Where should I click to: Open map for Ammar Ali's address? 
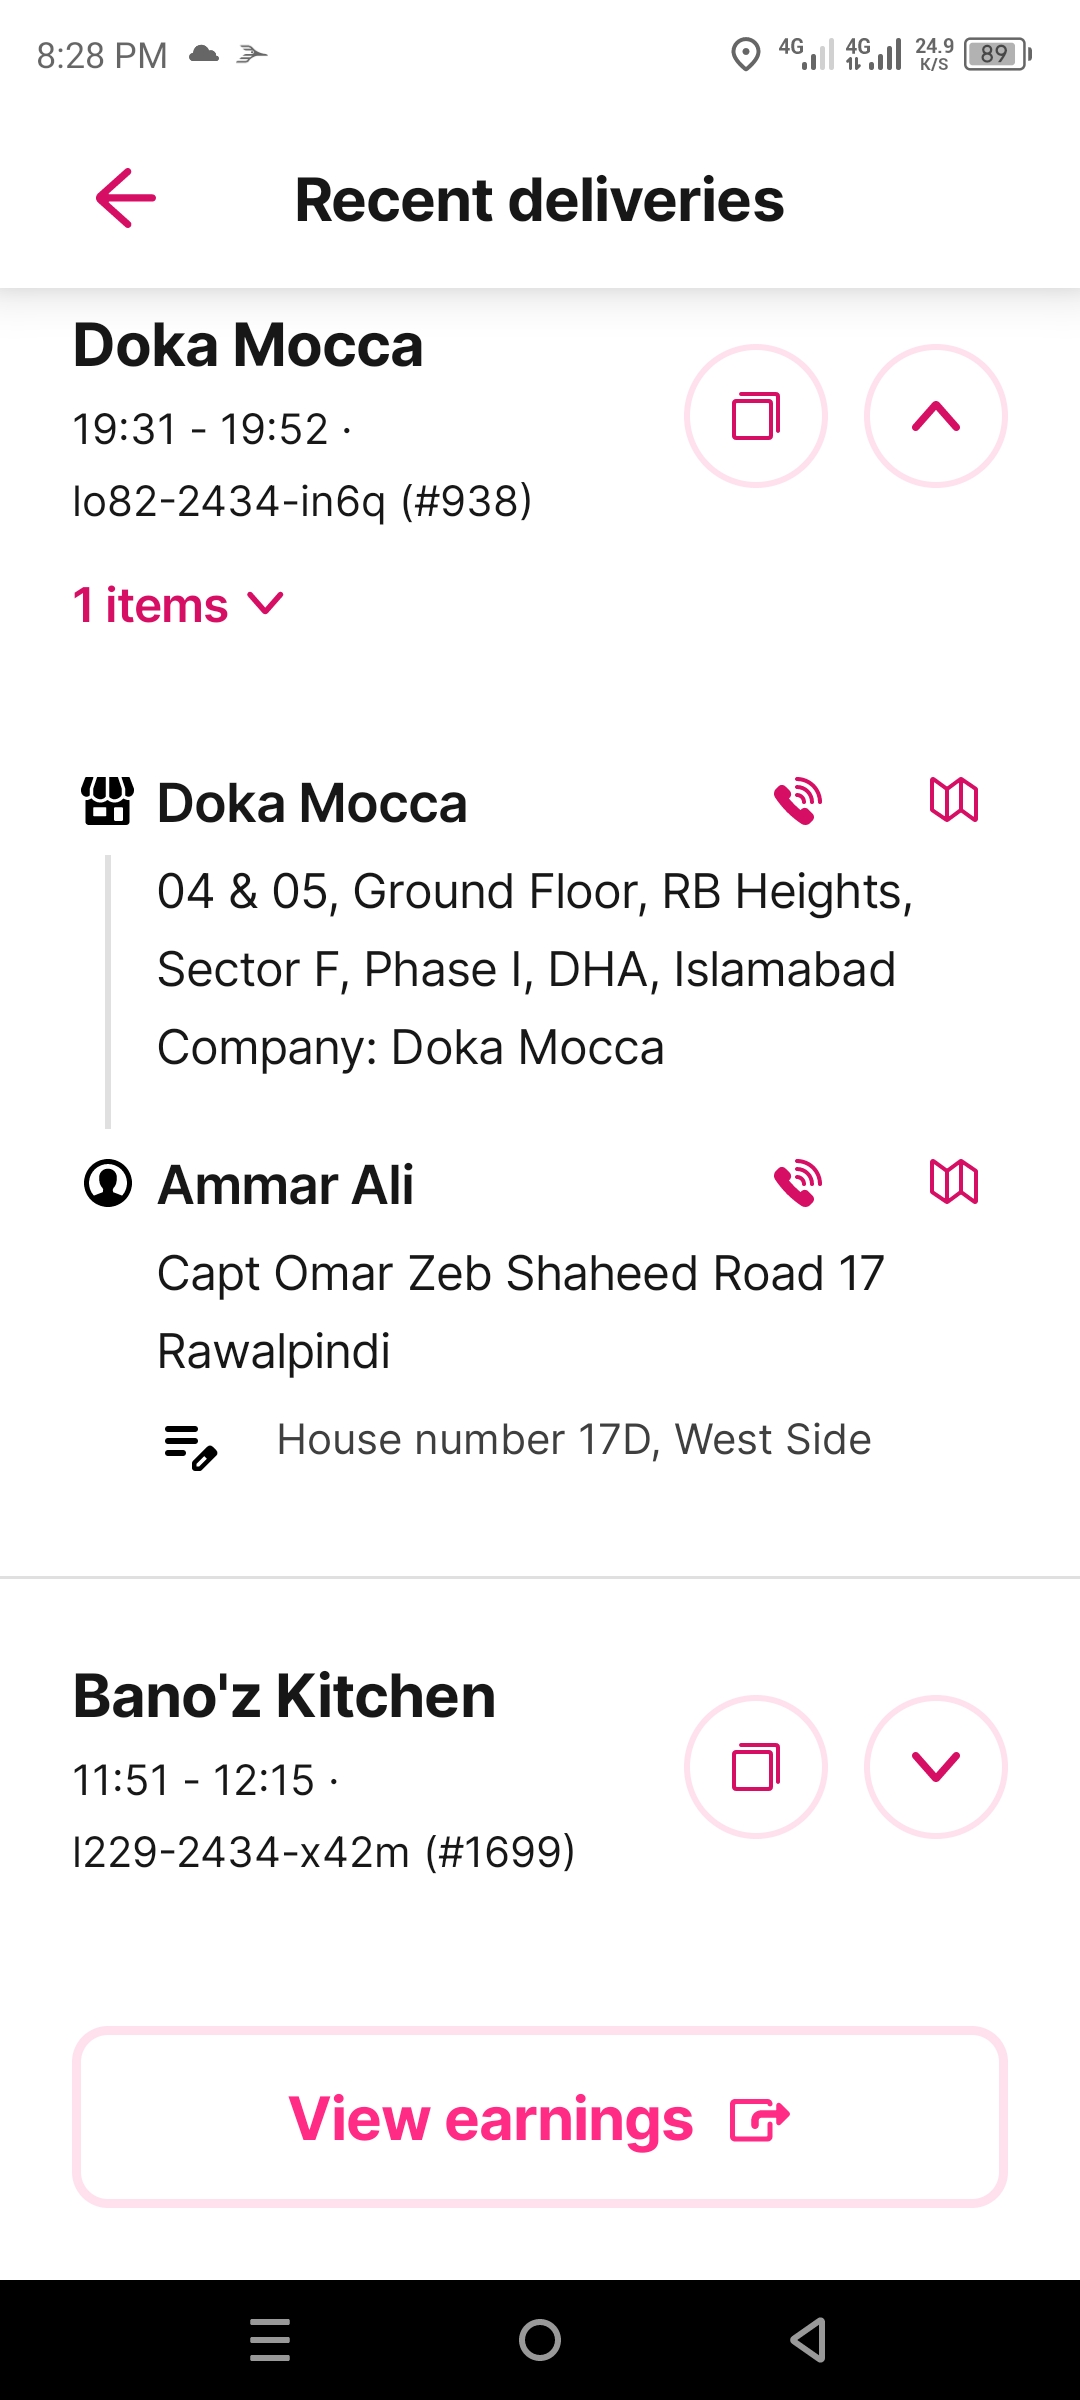pos(954,1183)
